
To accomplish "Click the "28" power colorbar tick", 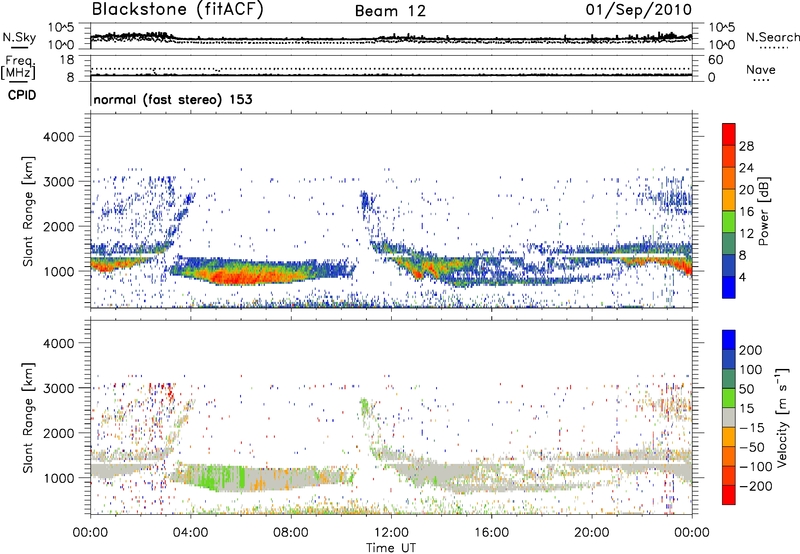I will [746, 146].
